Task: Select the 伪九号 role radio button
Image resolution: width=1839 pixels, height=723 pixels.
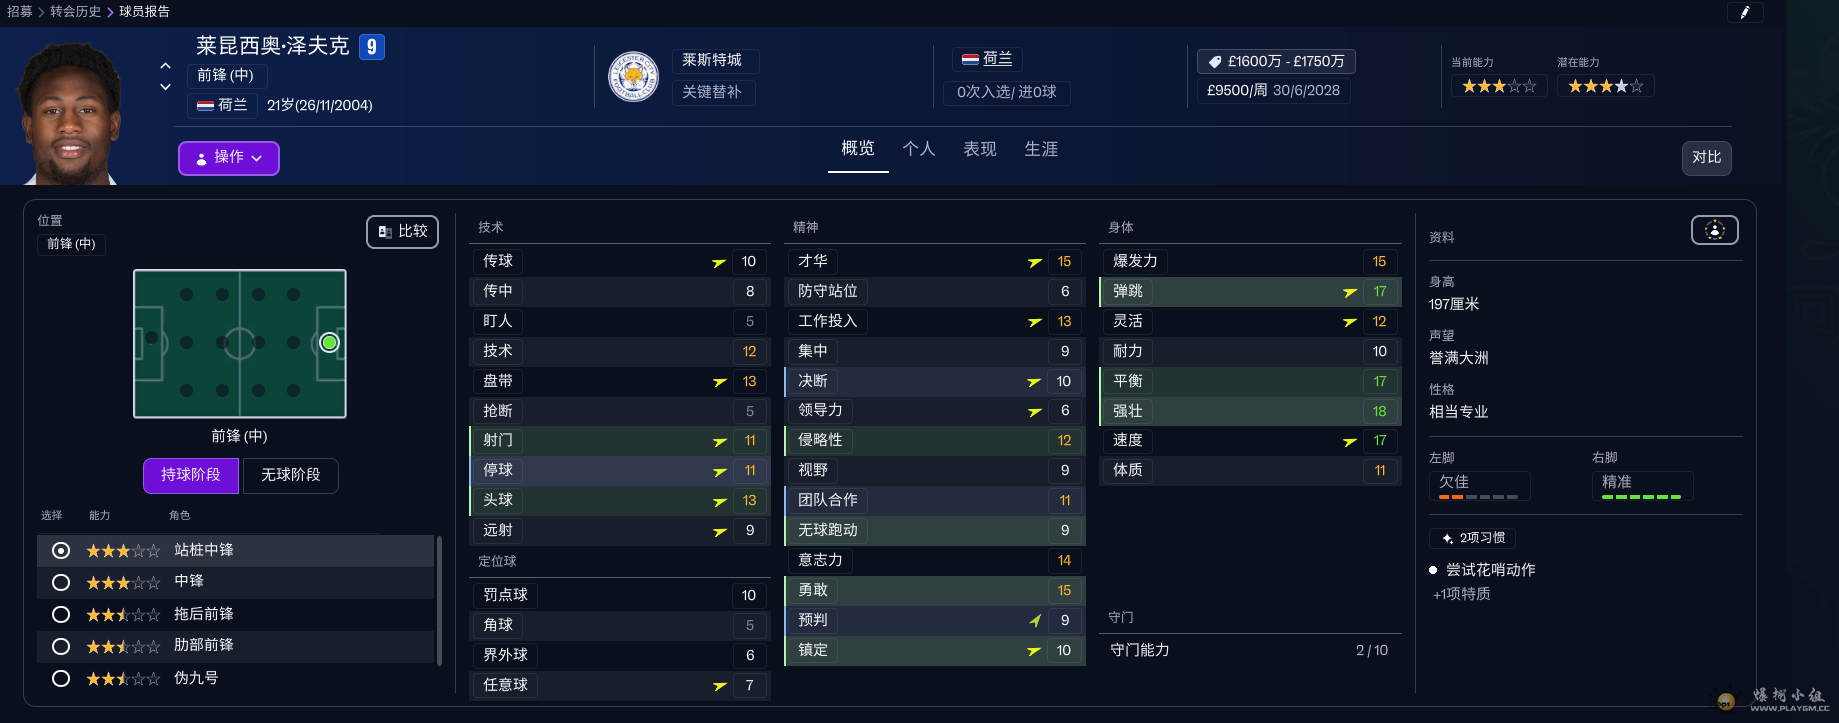Action: pos(60,678)
